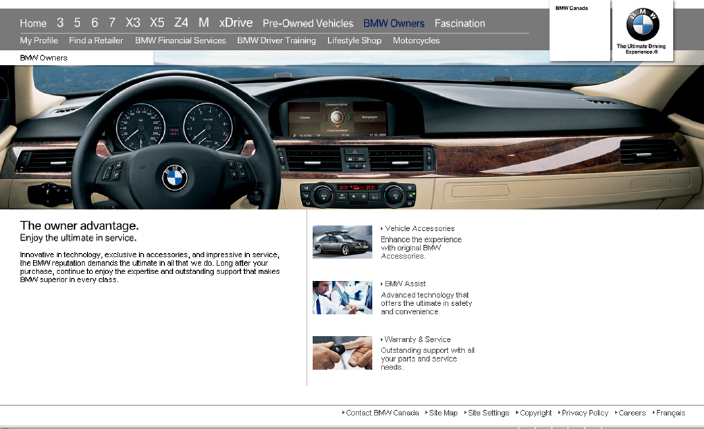The width and height of the screenshot is (704, 429).
Task: Click arrow bullet beside Warranty & Service
Action: [382, 340]
